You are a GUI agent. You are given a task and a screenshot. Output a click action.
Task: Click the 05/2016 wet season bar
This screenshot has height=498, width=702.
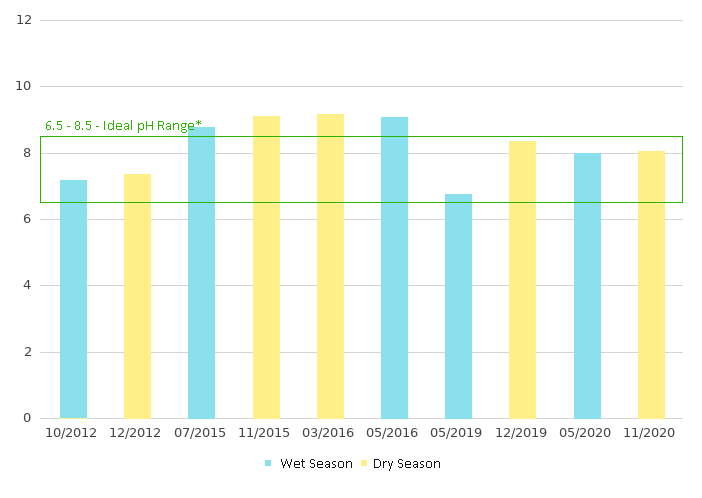[x=394, y=268]
